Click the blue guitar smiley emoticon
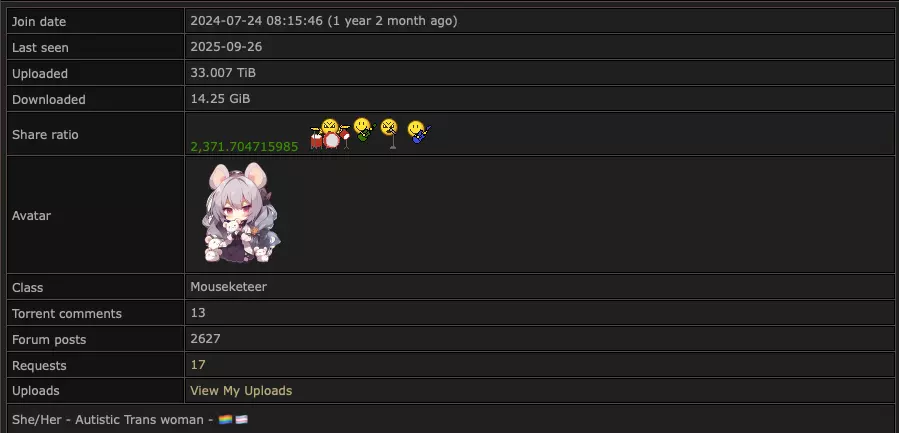 coord(419,132)
